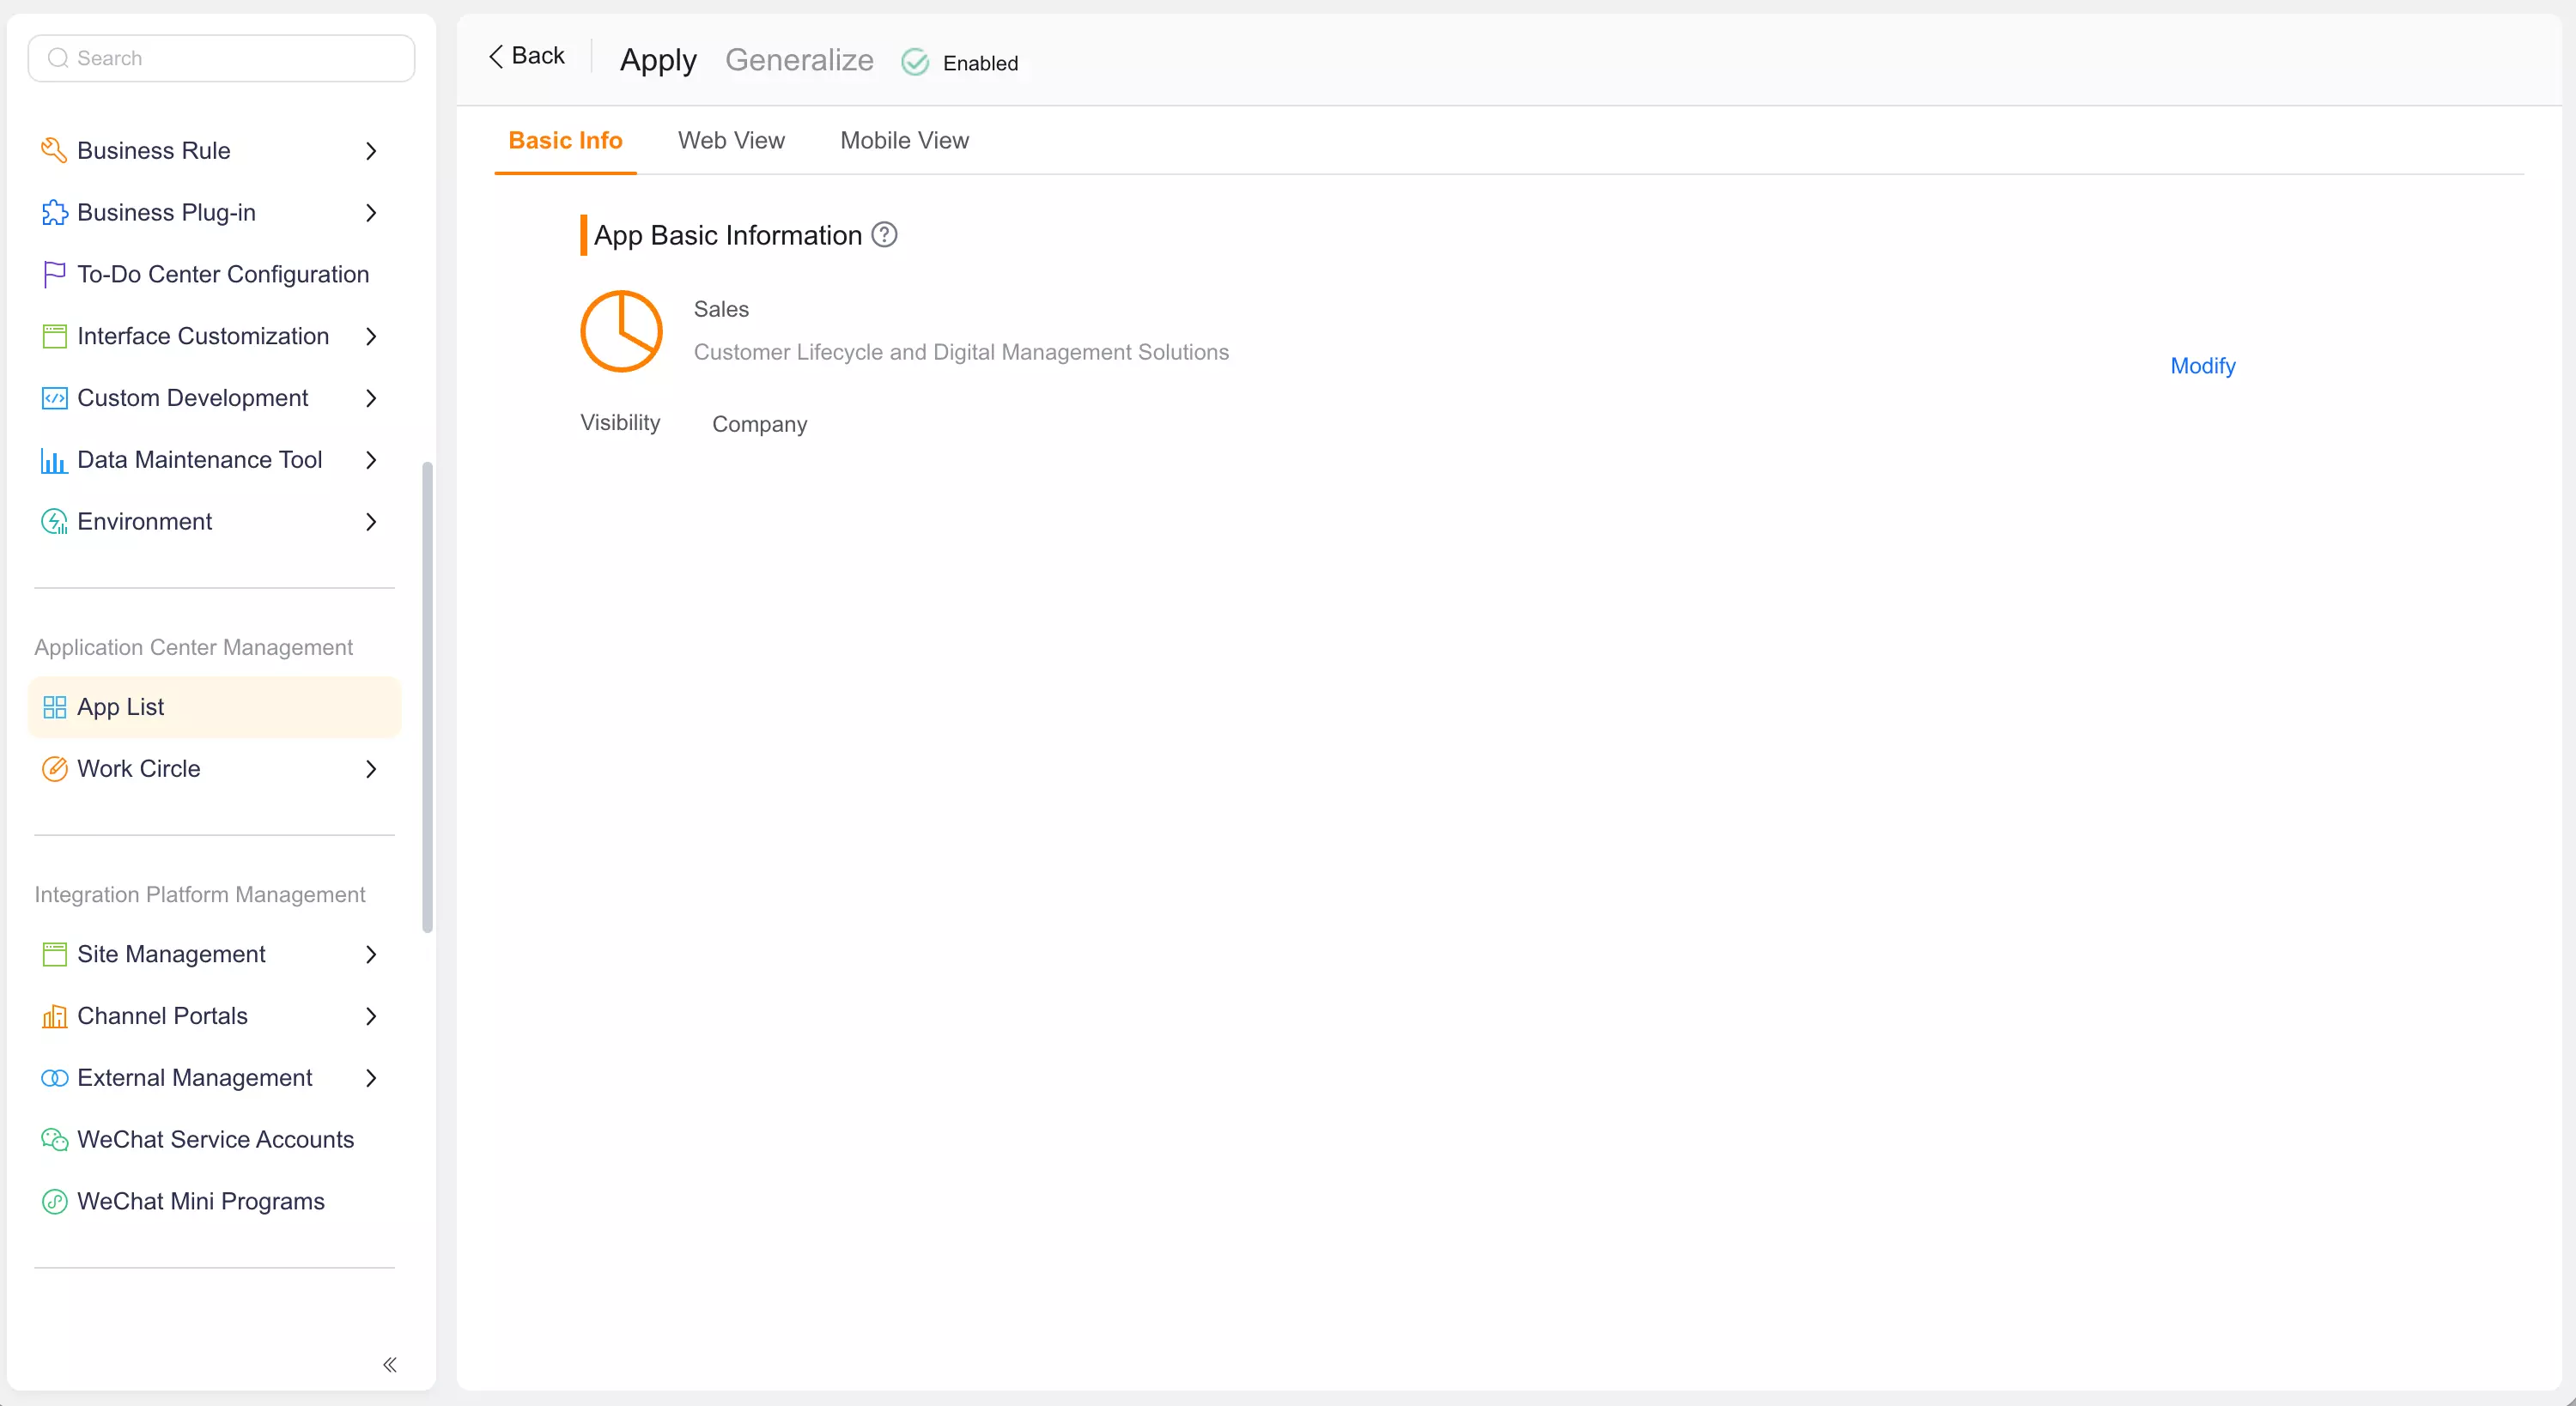Switch to the Basic Info tab
Viewport: 2576px width, 1406px height.
[x=565, y=141]
